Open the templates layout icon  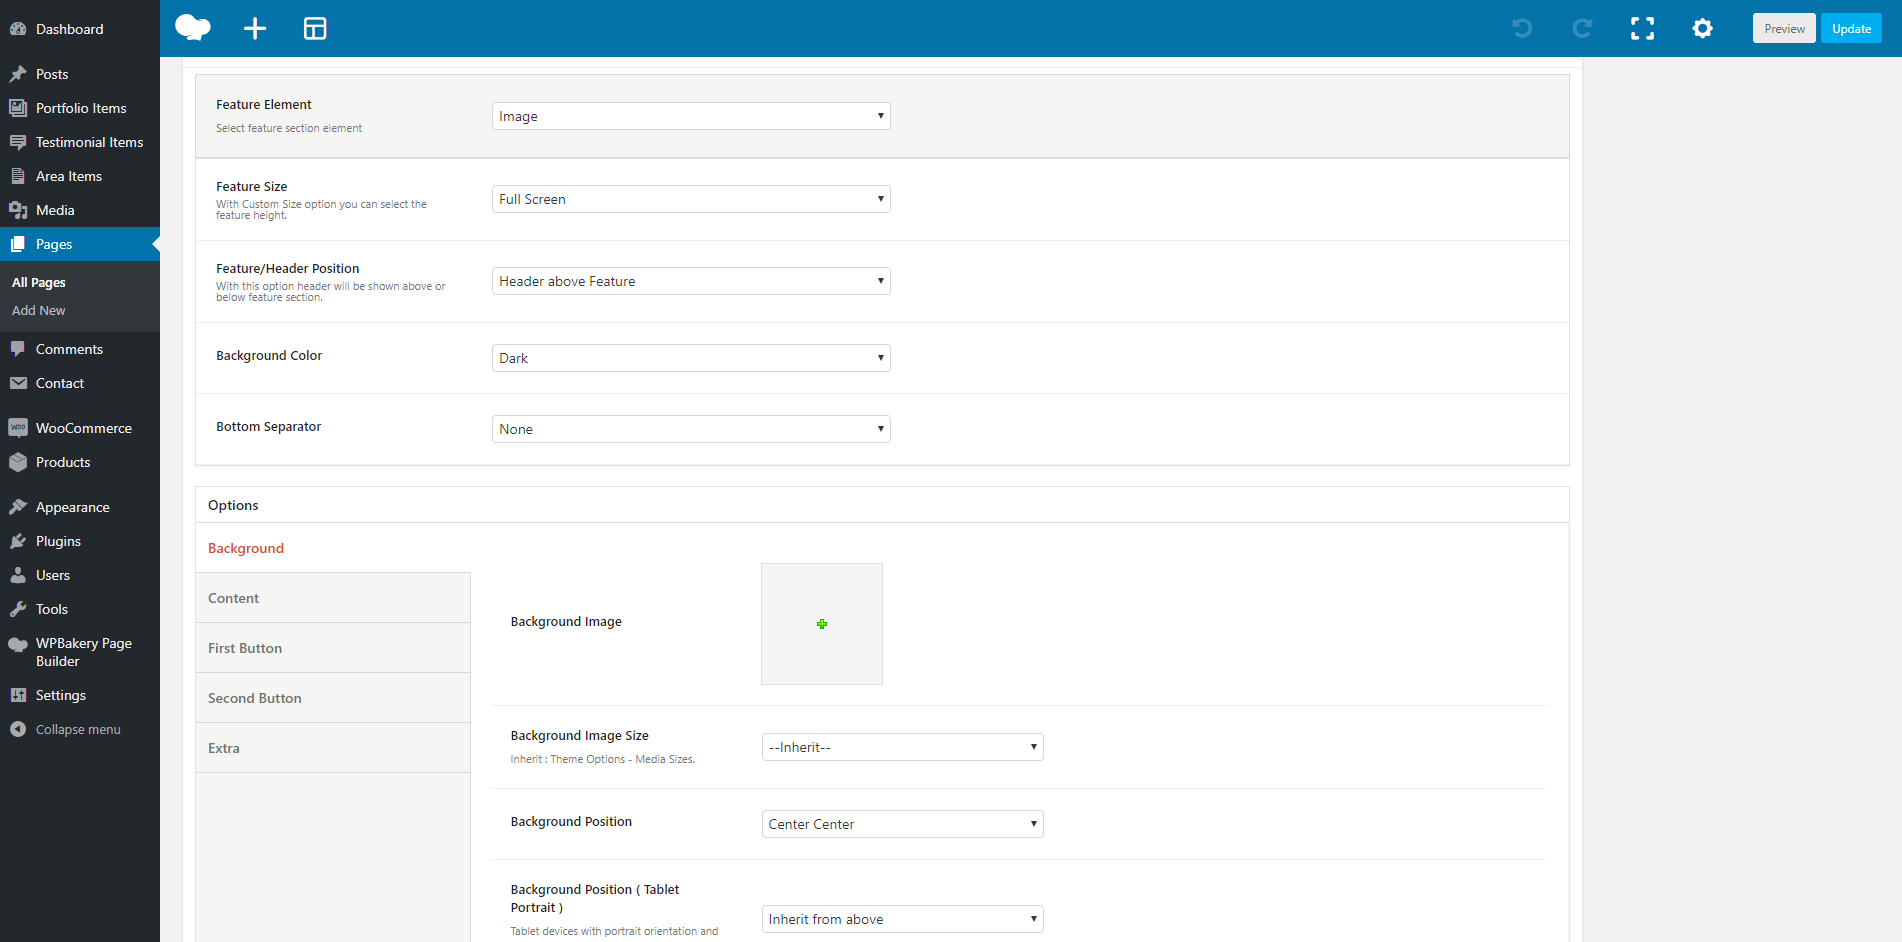[315, 28]
